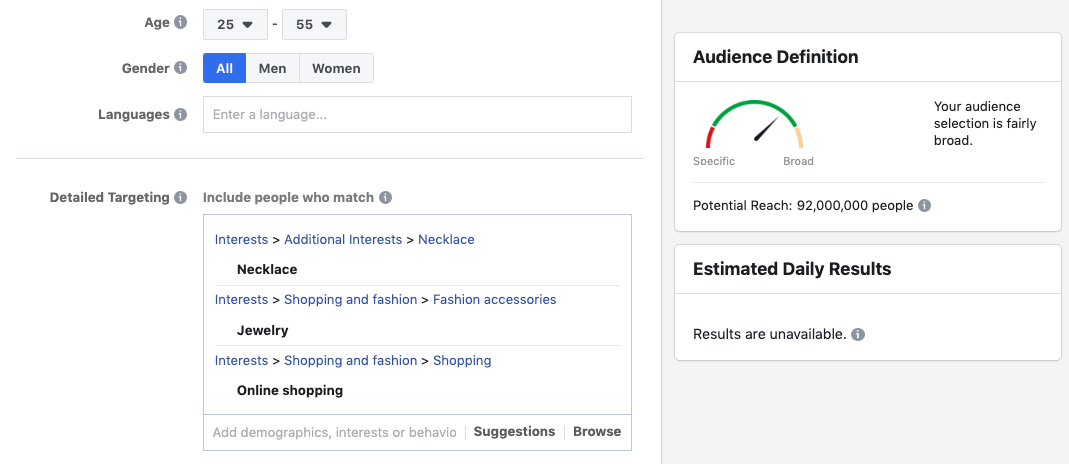Click the info icon next to Age
Viewport: 1069px width, 464px height.
180,22
